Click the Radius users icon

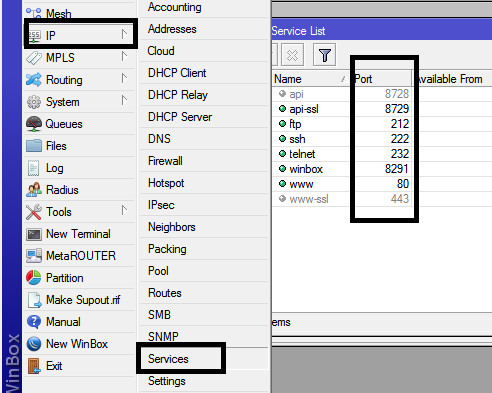click(34, 190)
